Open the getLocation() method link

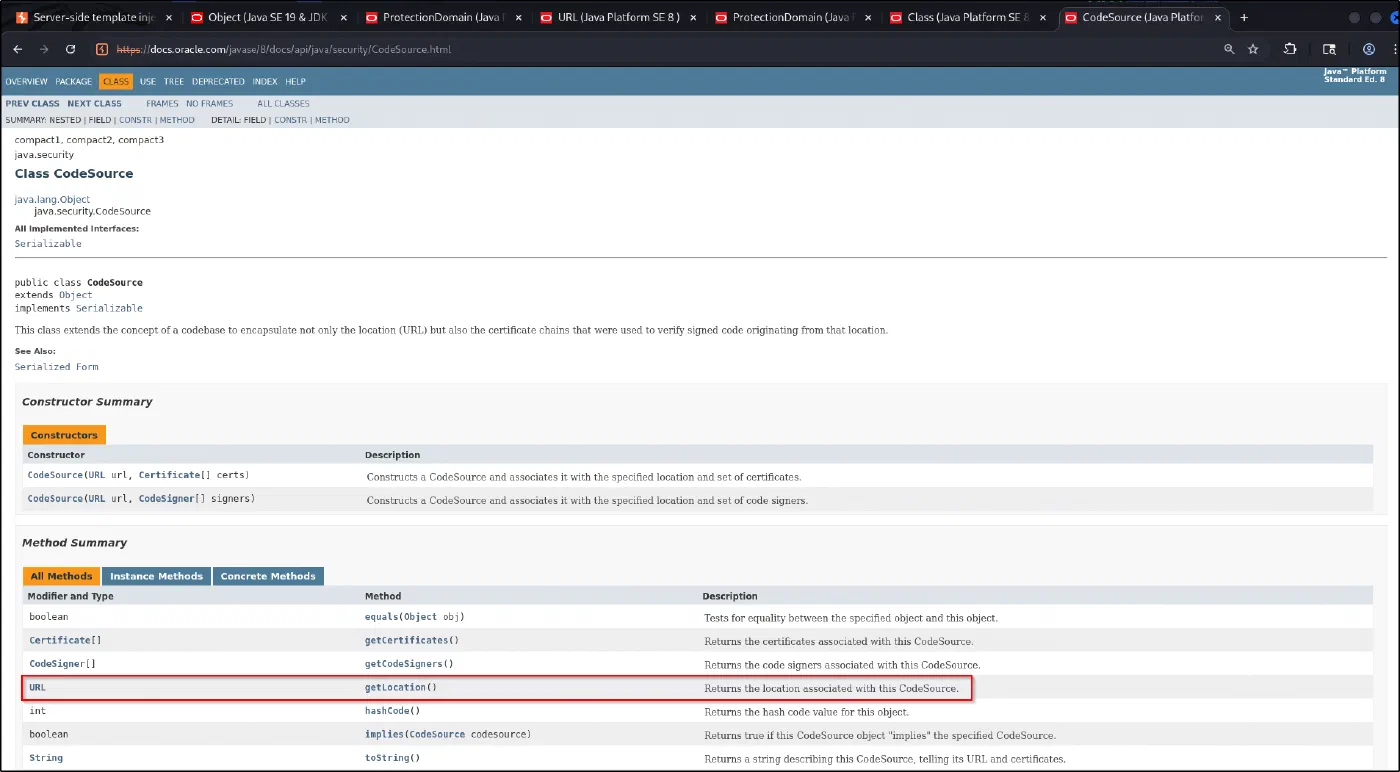click(396, 688)
